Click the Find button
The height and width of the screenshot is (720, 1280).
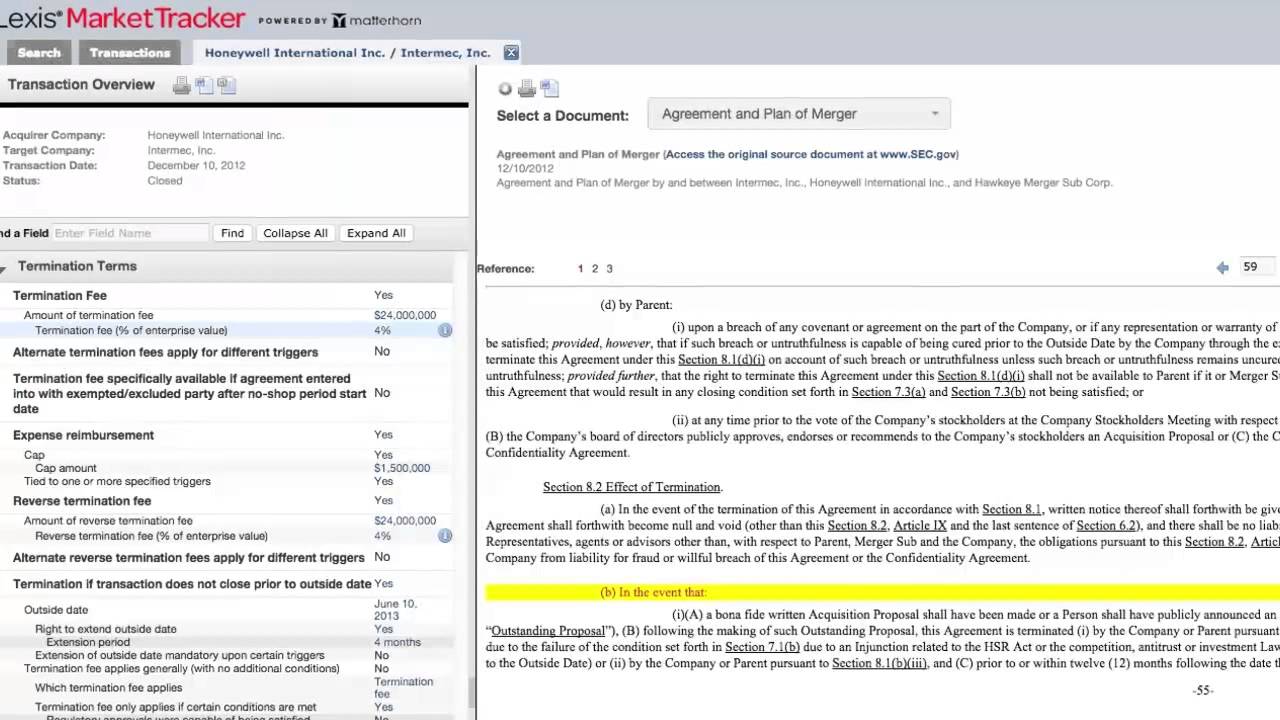[x=232, y=233]
